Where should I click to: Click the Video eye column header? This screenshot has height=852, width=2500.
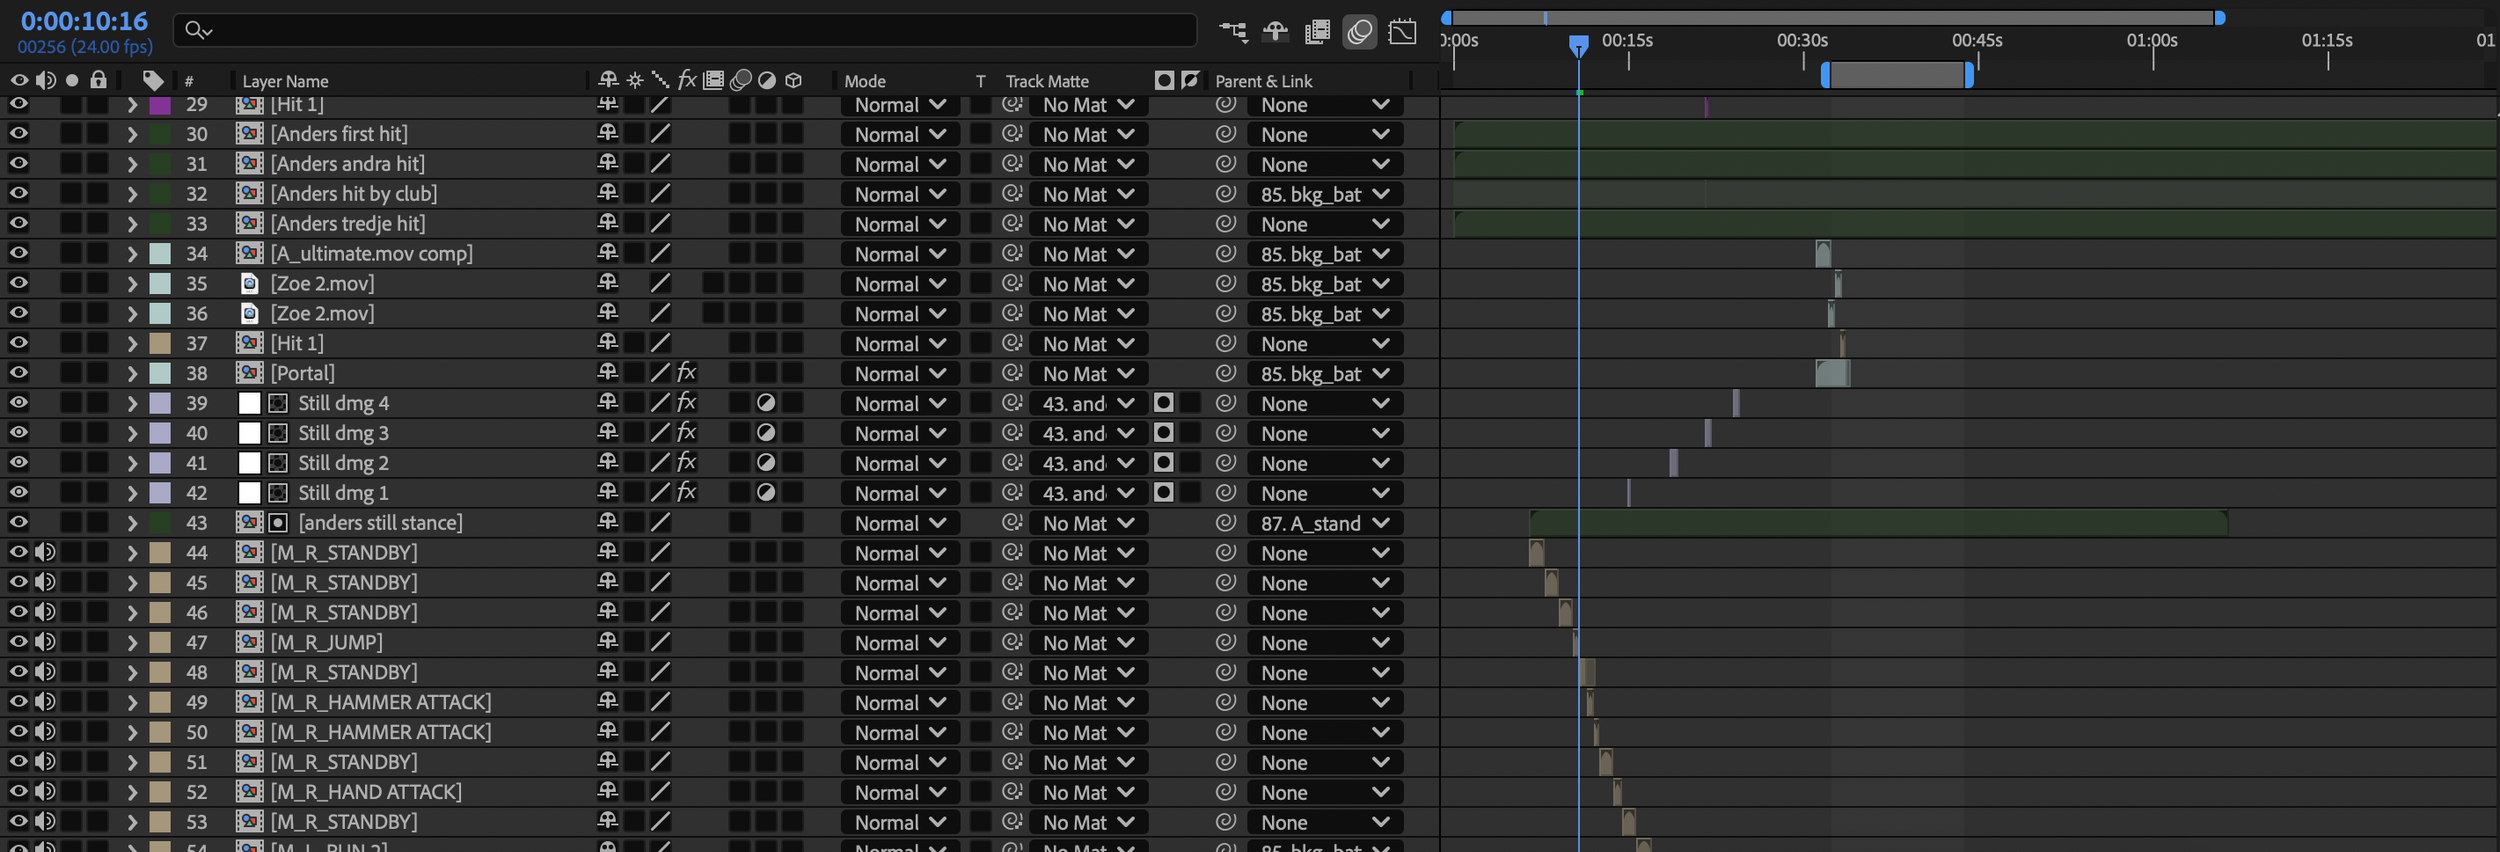[19, 80]
